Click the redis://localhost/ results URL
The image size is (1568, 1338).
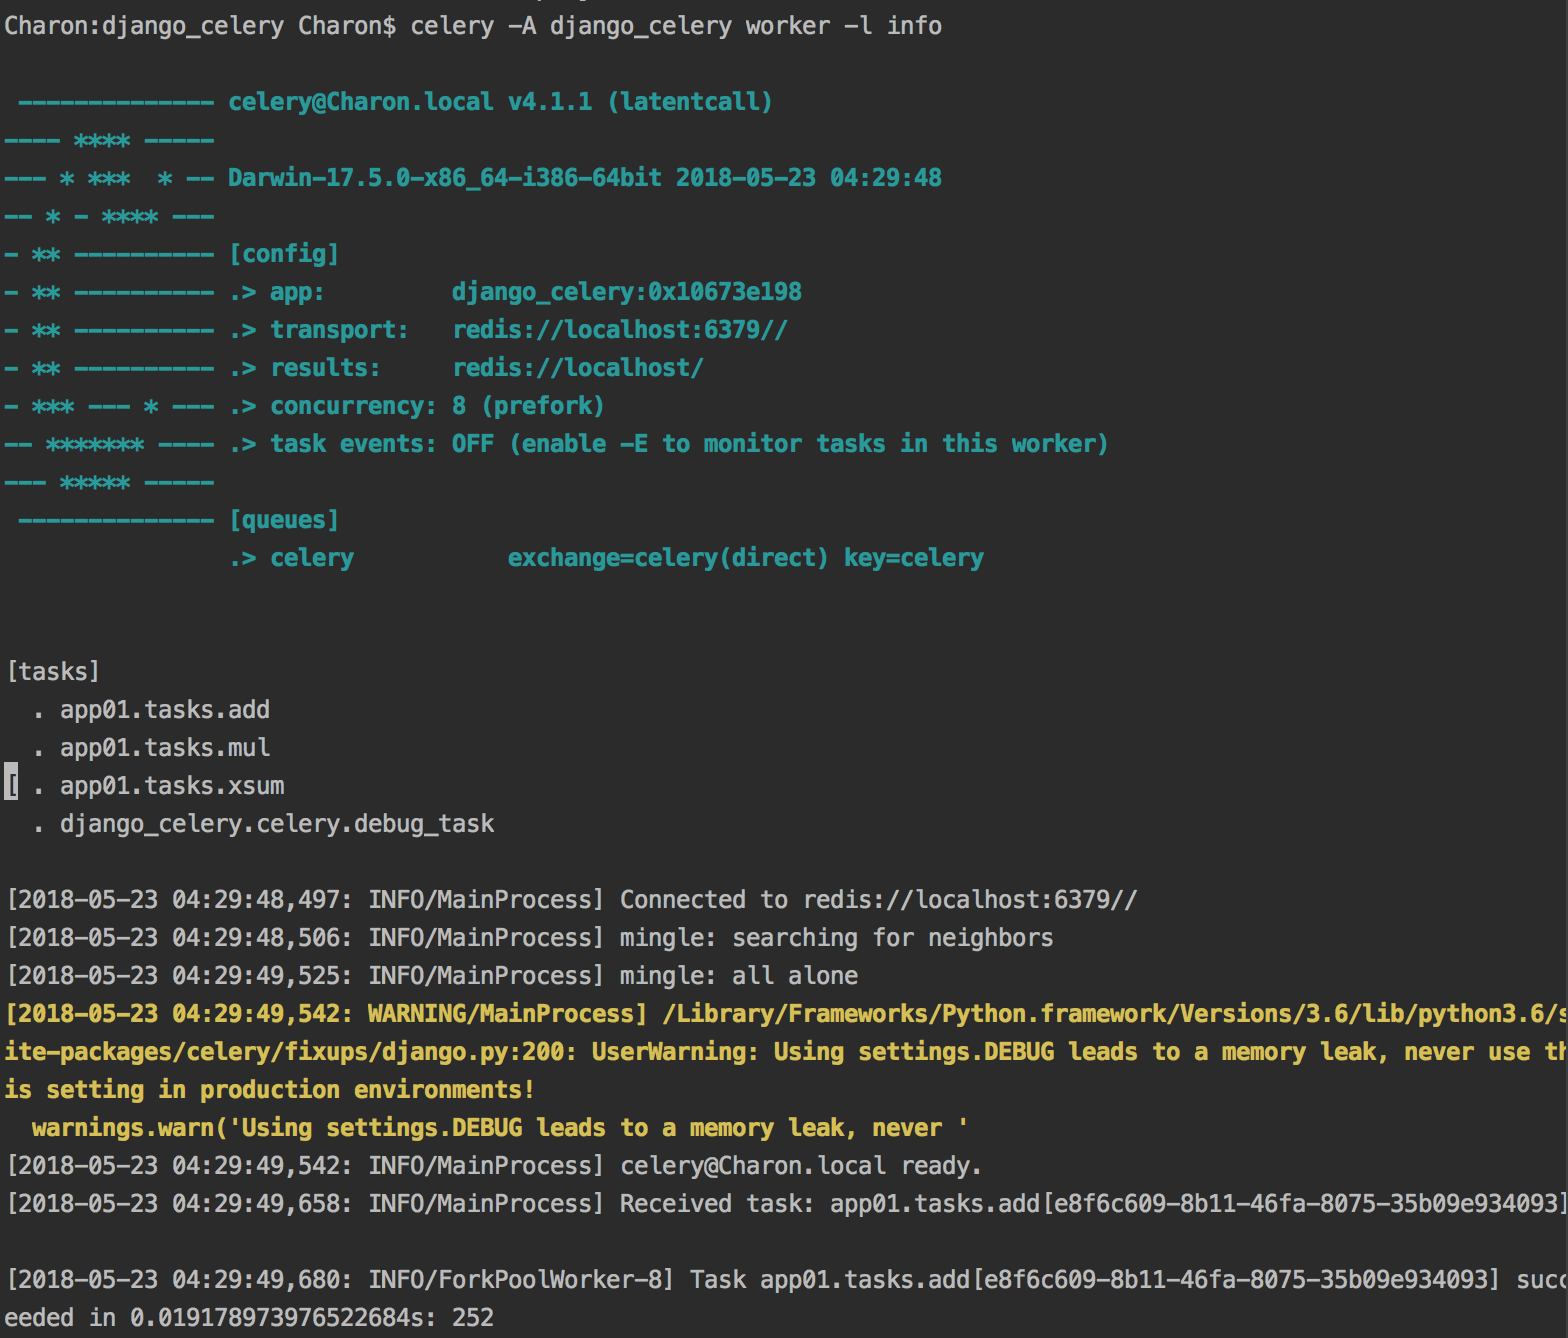[578, 368]
